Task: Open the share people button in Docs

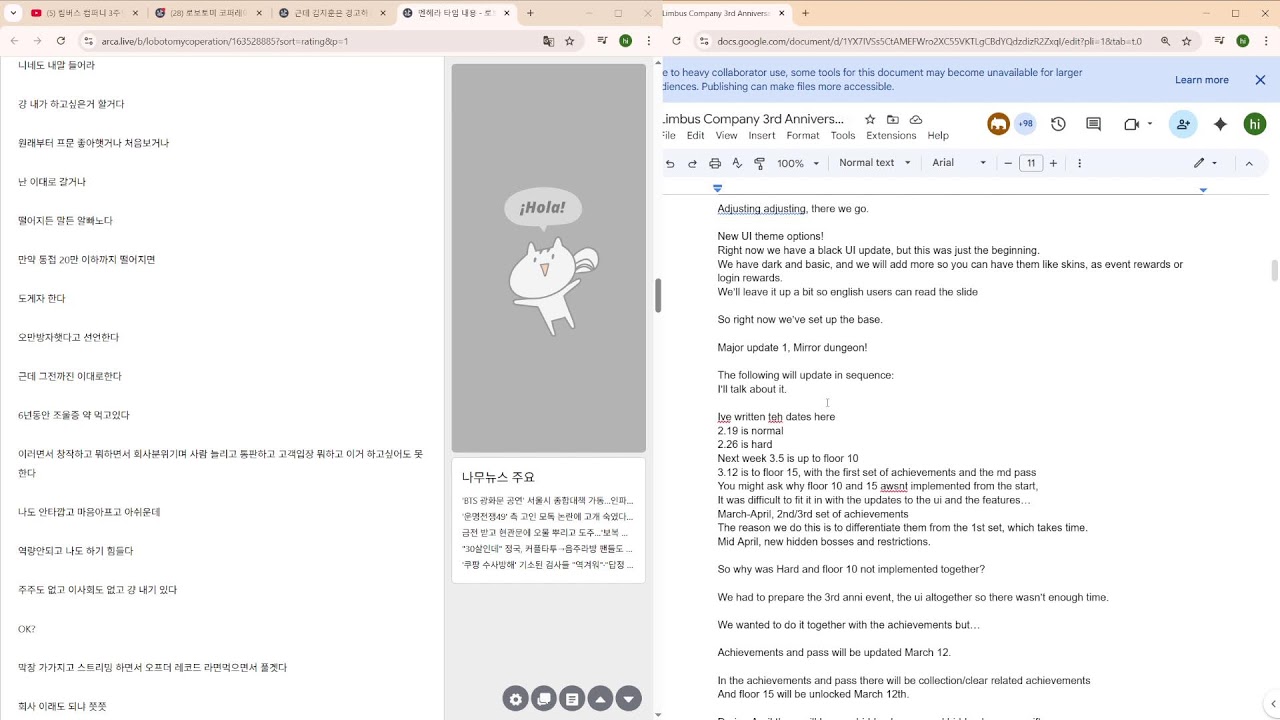Action: (x=1183, y=124)
